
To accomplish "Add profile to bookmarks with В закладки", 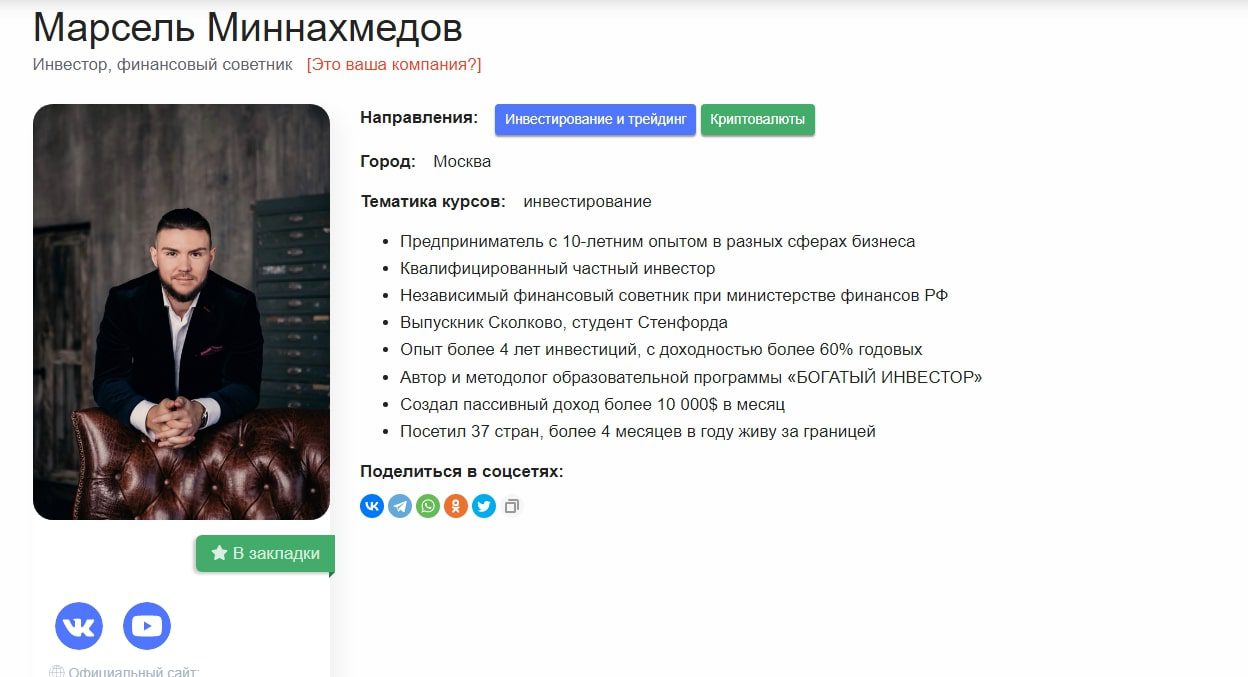I will (265, 554).
